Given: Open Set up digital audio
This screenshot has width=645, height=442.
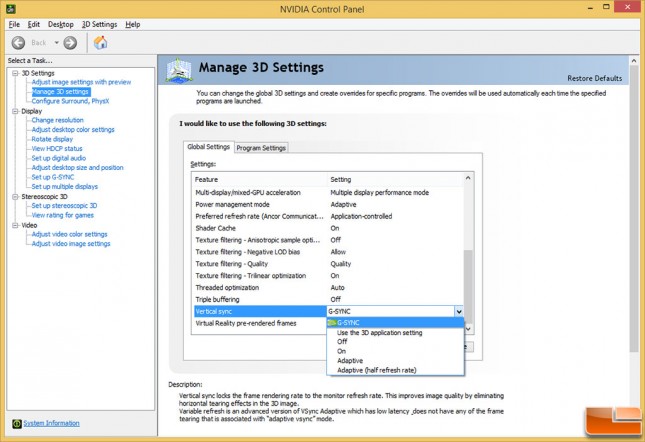Looking at the screenshot, I should click(x=58, y=158).
